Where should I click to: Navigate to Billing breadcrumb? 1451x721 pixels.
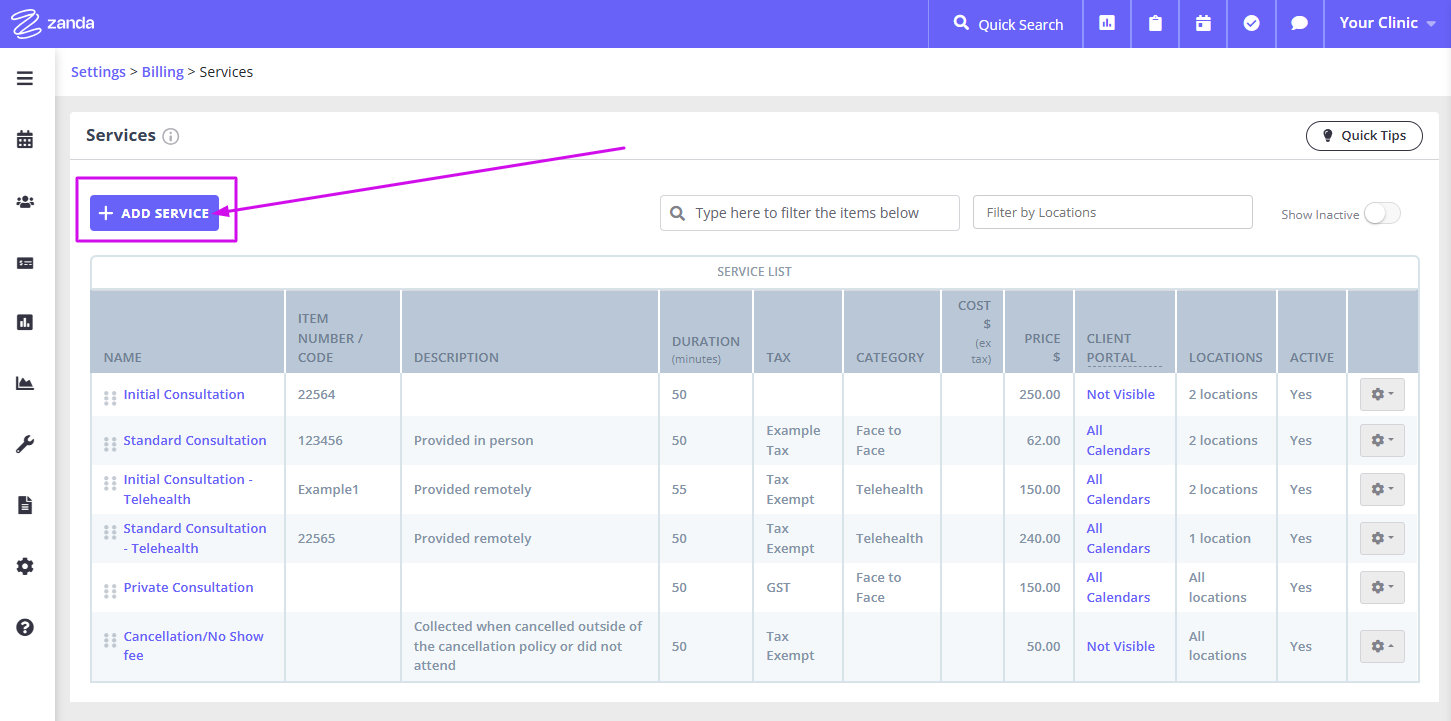pyautogui.click(x=162, y=72)
